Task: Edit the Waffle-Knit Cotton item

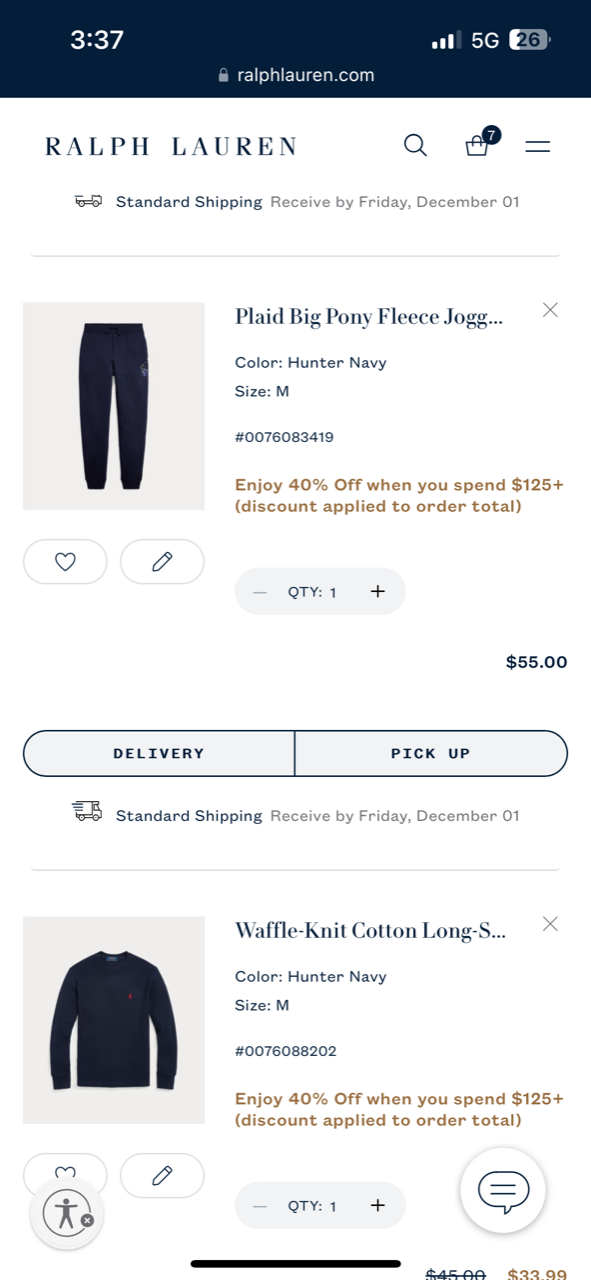Action: click(x=162, y=1176)
